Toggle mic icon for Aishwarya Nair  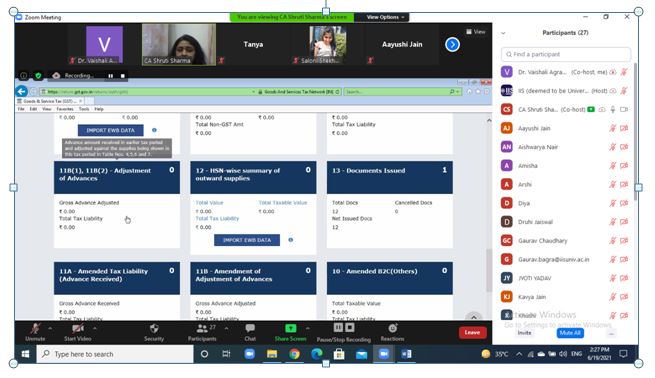click(x=612, y=147)
